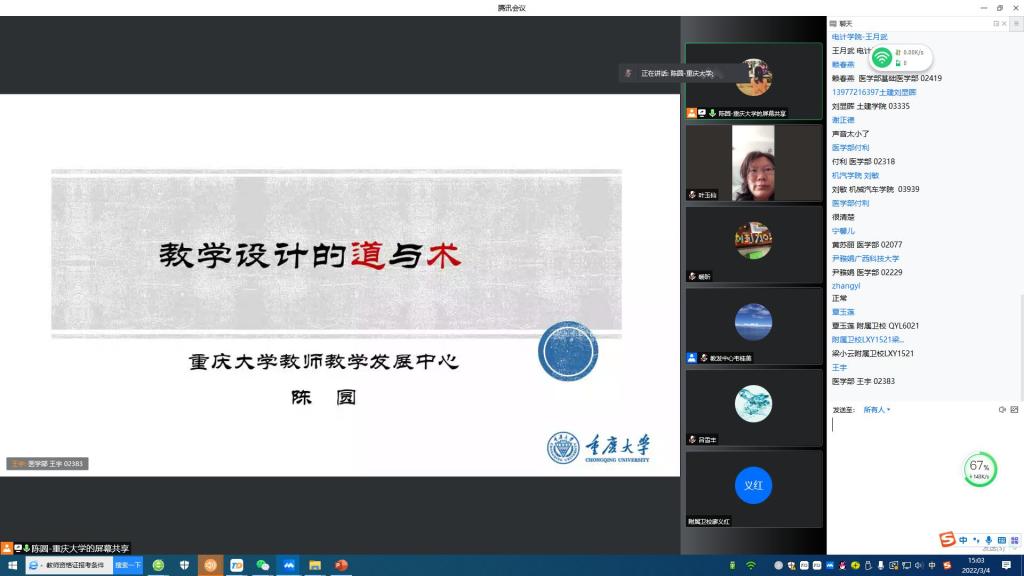
Task: Open the send-to 所有人 dropdown
Action: coord(876,409)
